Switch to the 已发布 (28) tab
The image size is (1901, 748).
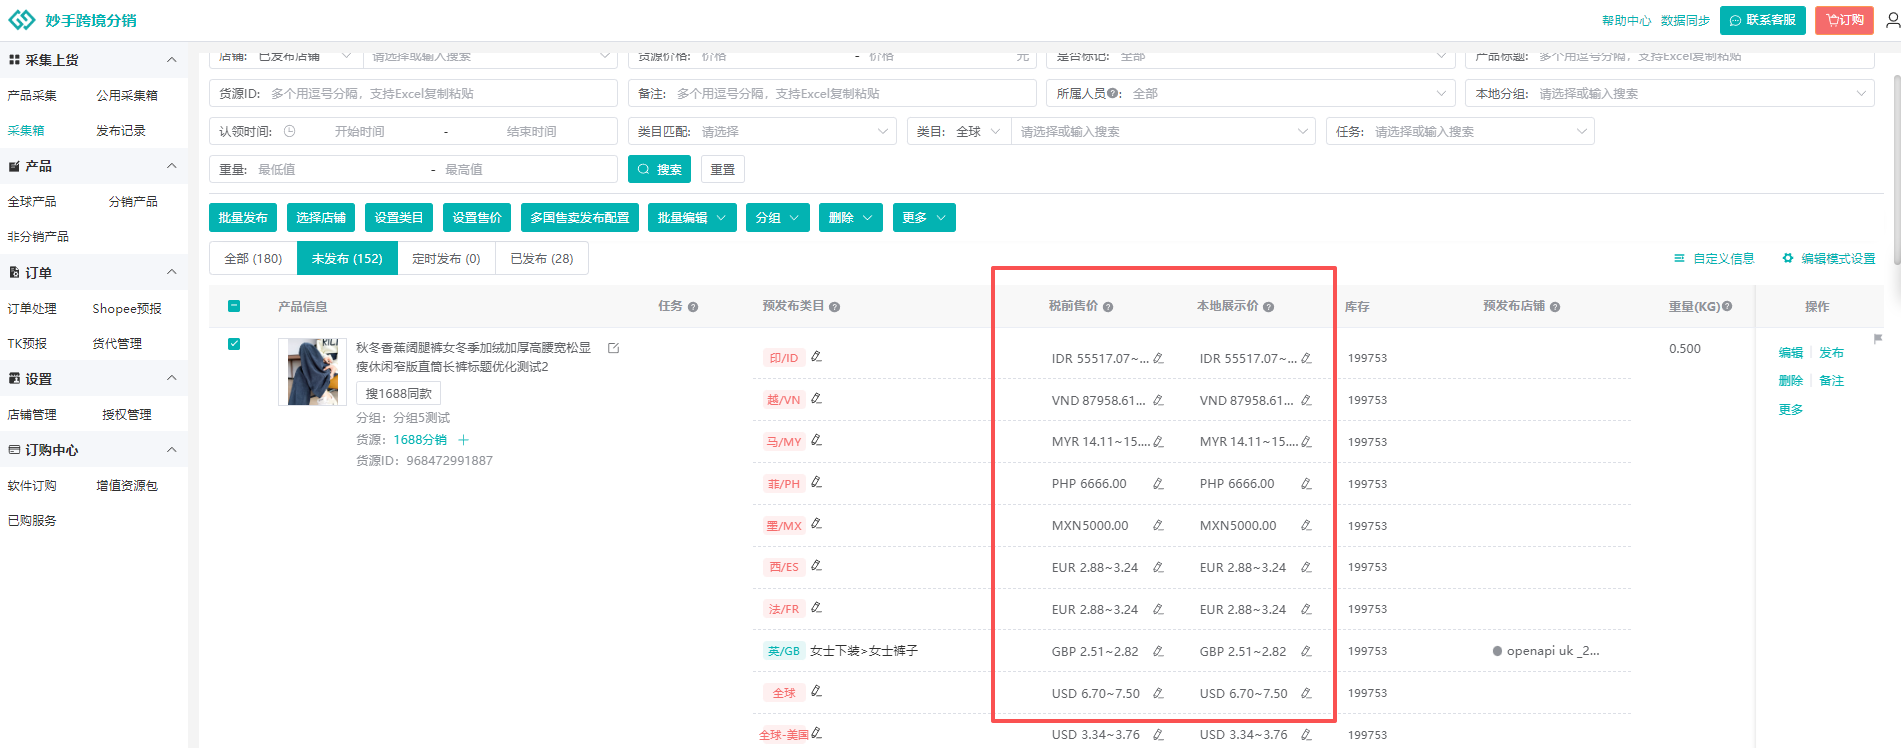tap(541, 258)
